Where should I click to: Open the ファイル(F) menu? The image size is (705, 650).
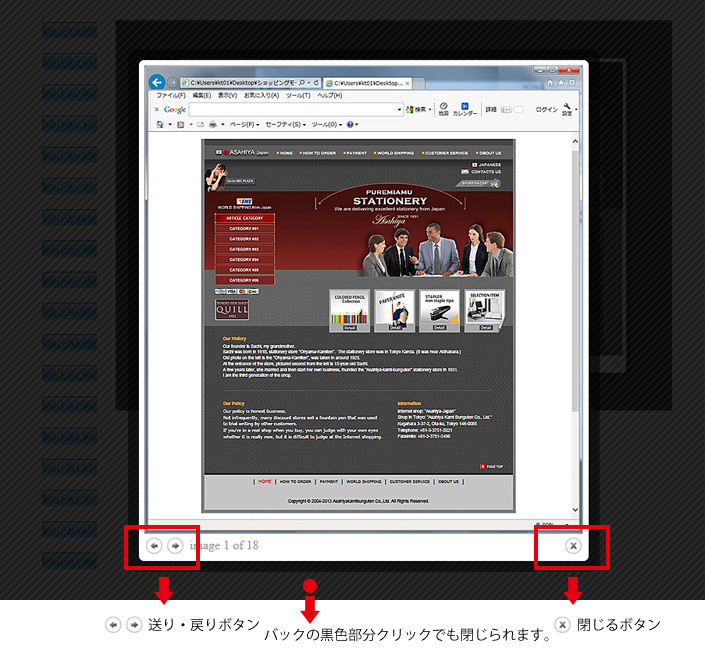(x=171, y=95)
